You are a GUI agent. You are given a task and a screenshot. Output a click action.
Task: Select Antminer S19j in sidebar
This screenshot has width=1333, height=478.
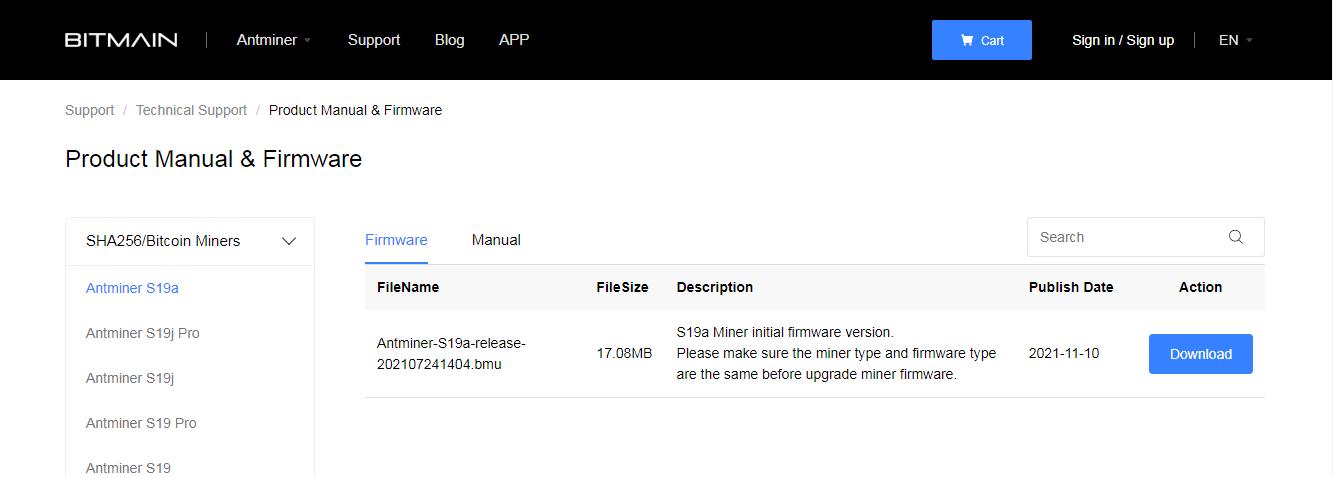click(130, 378)
